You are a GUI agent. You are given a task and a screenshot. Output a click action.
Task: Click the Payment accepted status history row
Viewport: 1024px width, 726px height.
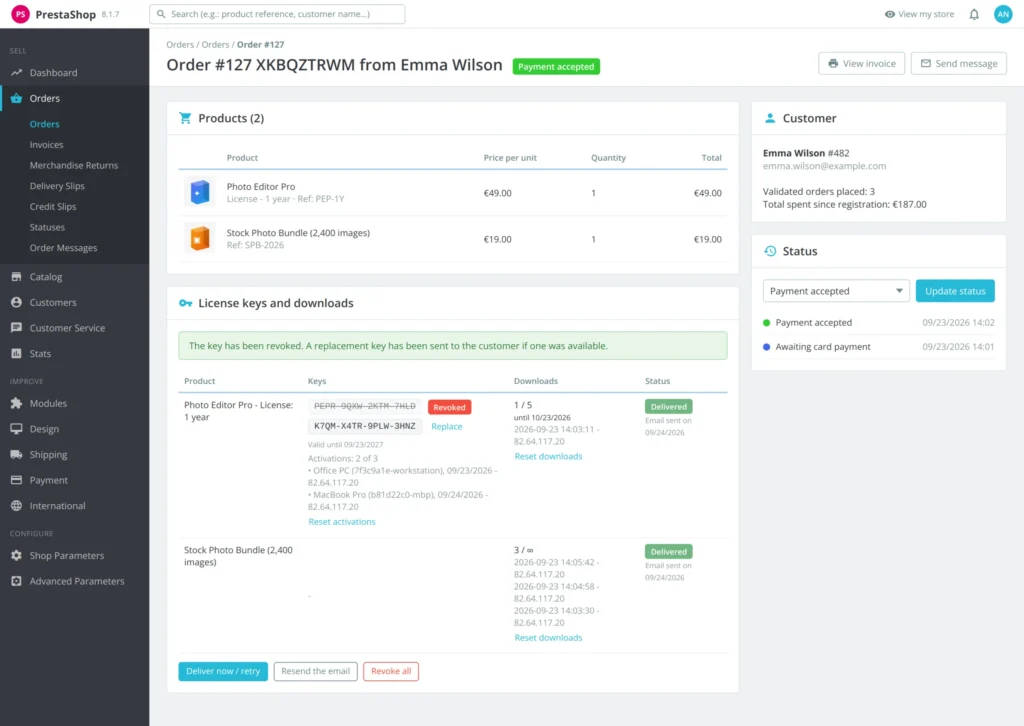point(878,323)
